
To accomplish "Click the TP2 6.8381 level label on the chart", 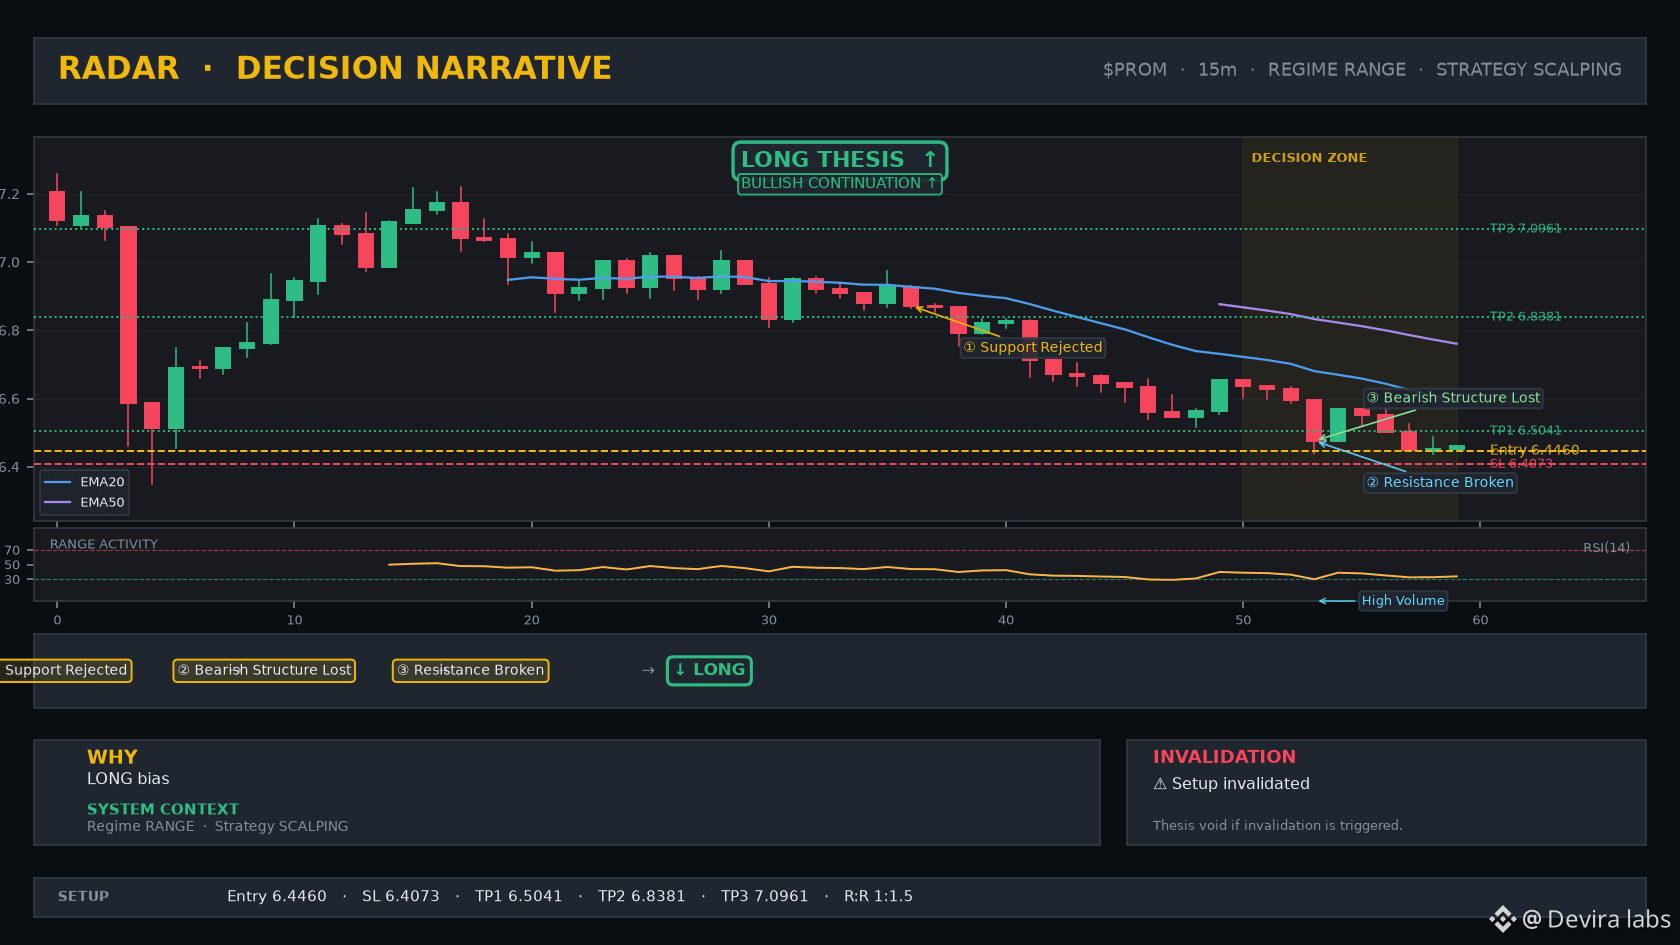I will (1525, 316).
